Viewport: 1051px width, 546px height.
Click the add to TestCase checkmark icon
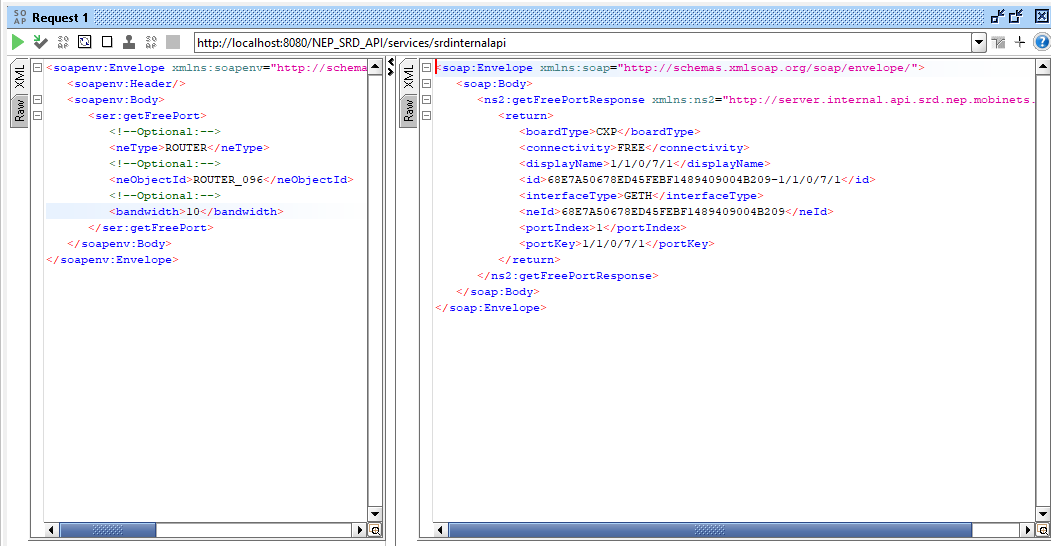[x=40, y=42]
